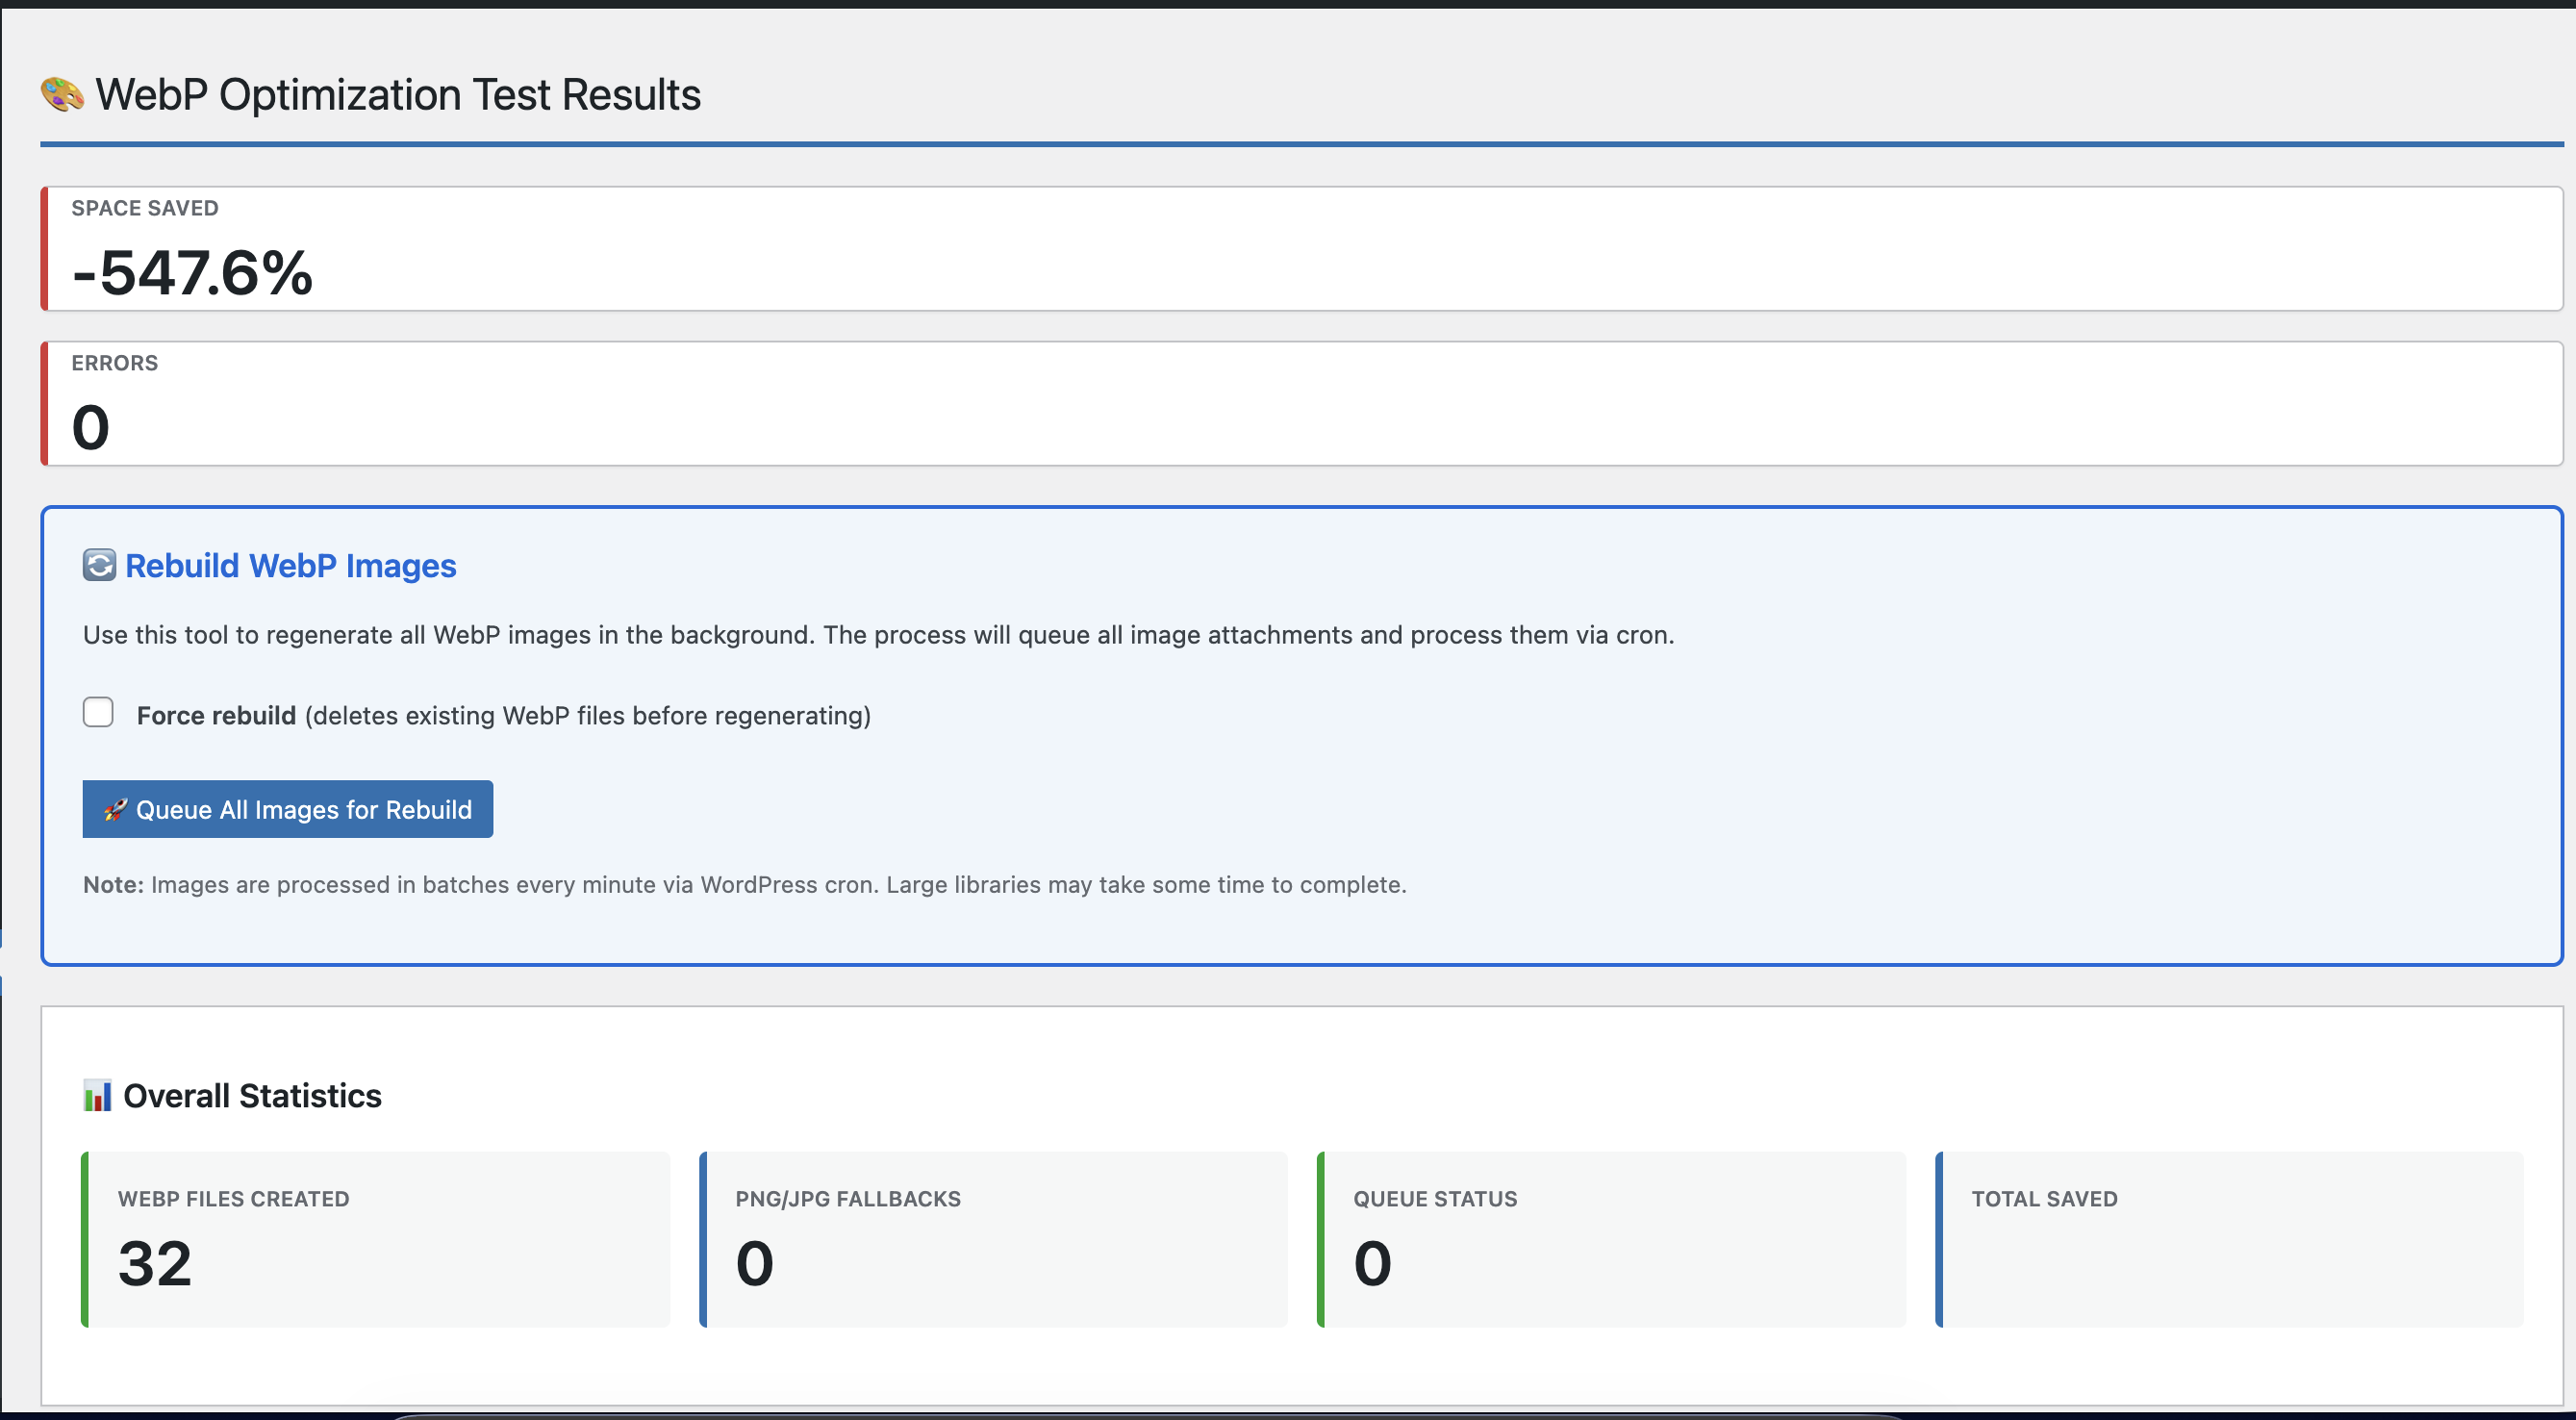The image size is (2576, 1420).
Task: Click the TOTAL SAVED label
Action: [x=2045, y=1199]
